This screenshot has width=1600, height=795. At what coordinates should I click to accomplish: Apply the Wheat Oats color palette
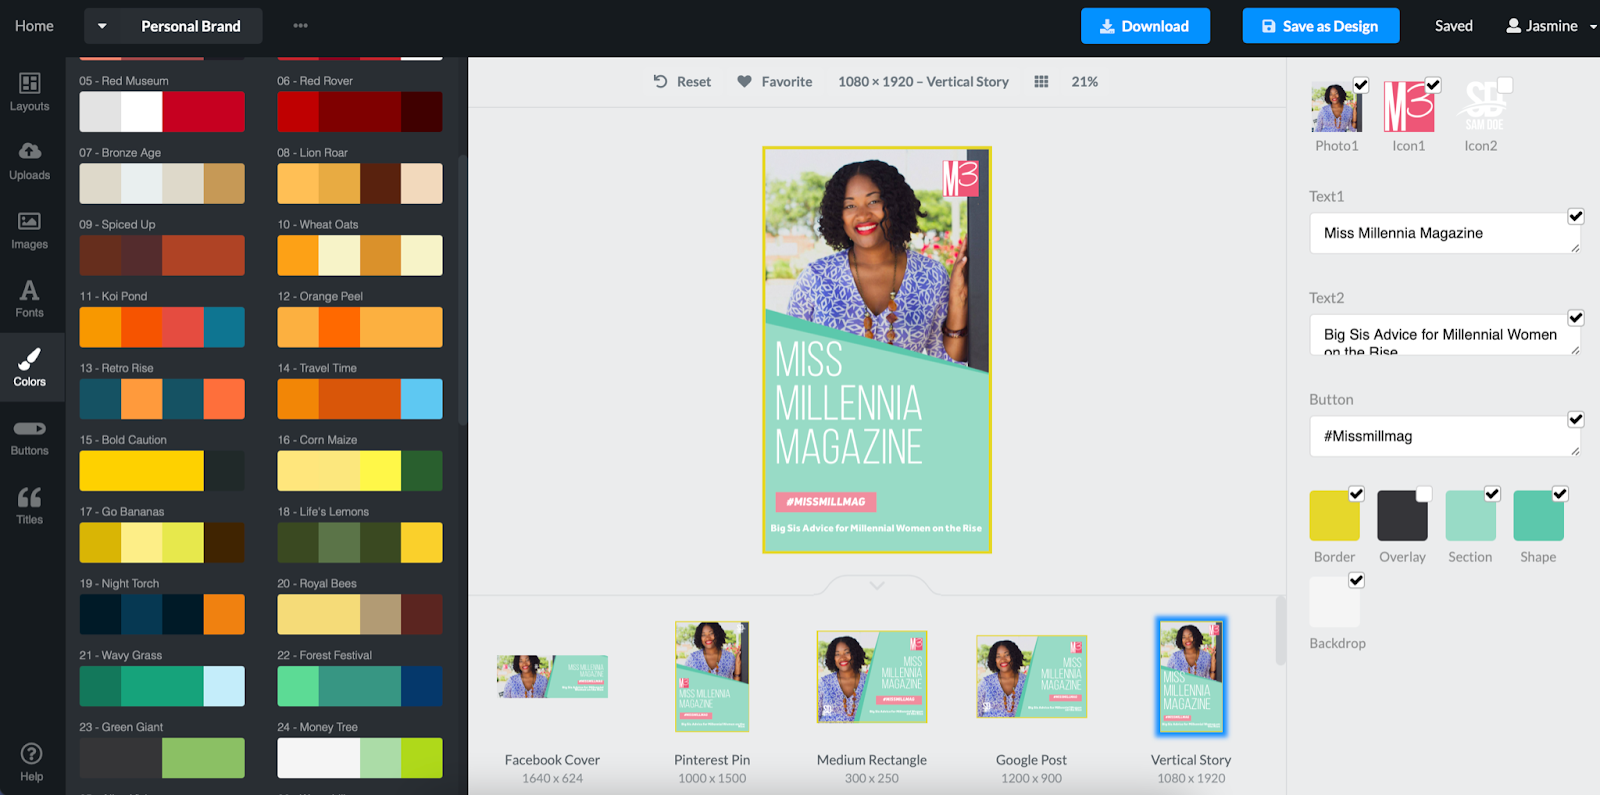tap(360, 255)
